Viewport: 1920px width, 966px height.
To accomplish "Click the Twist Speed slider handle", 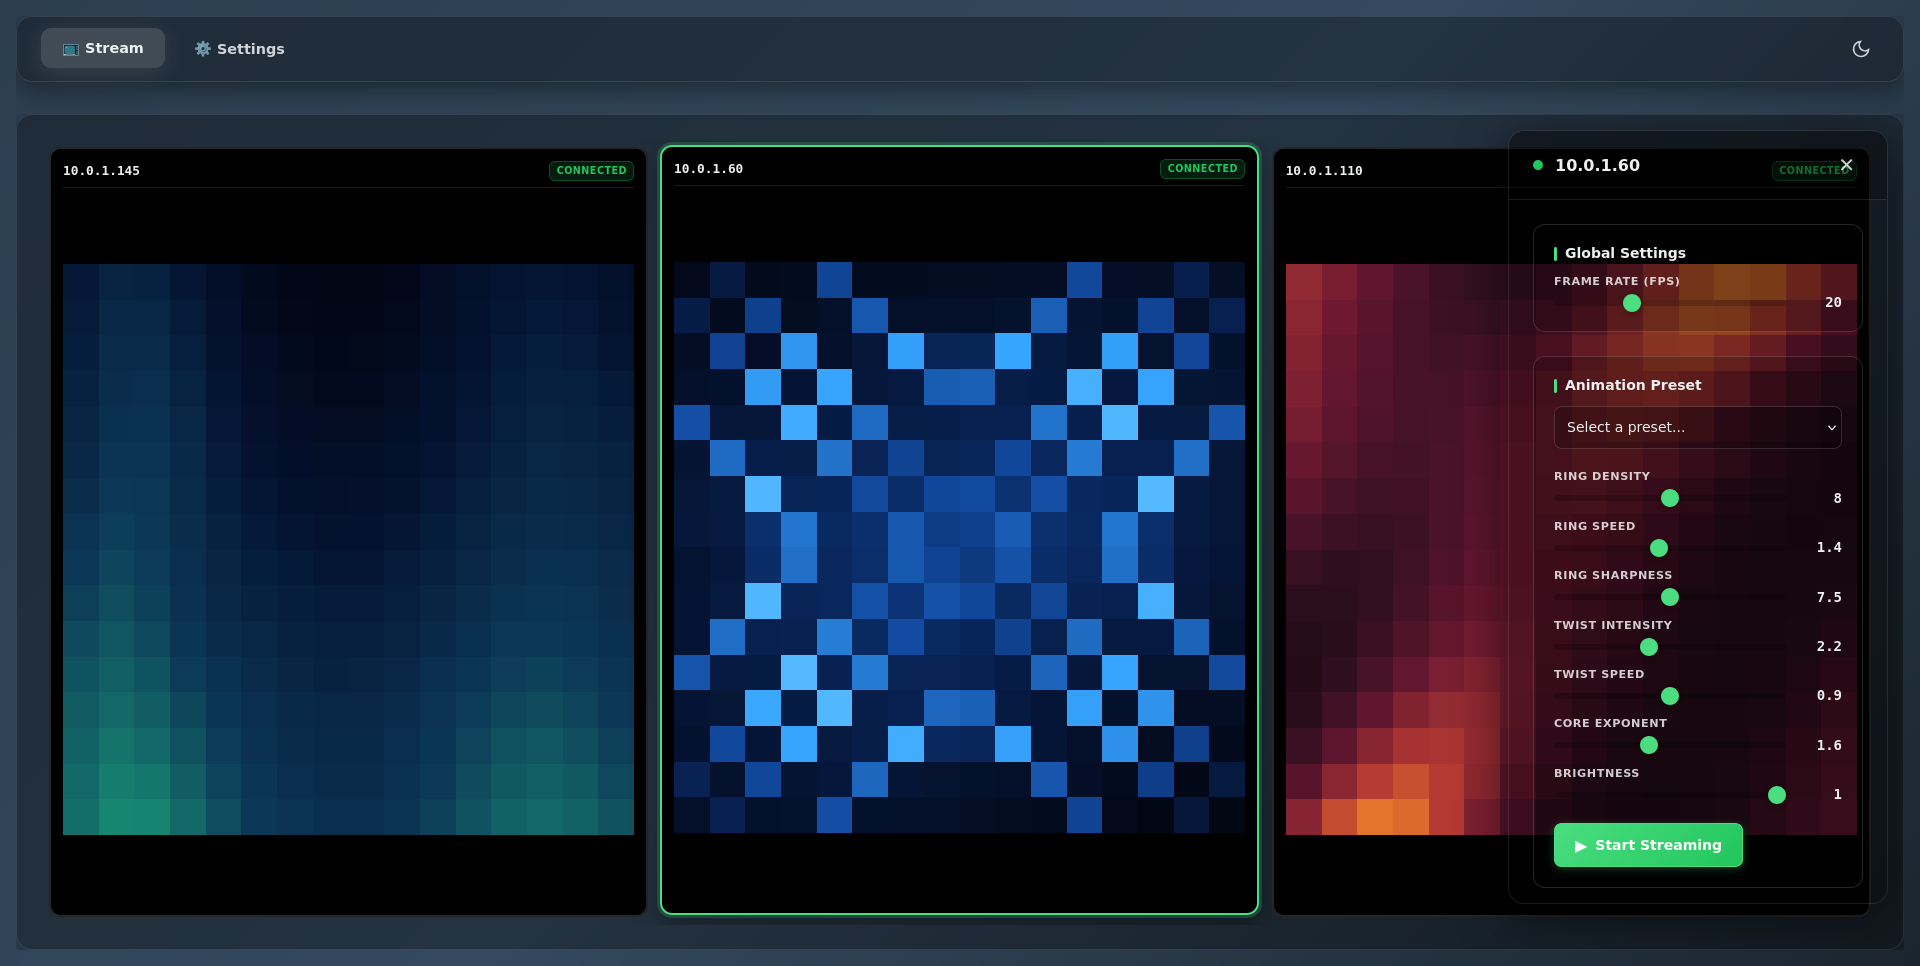I will pos(1670,696).
